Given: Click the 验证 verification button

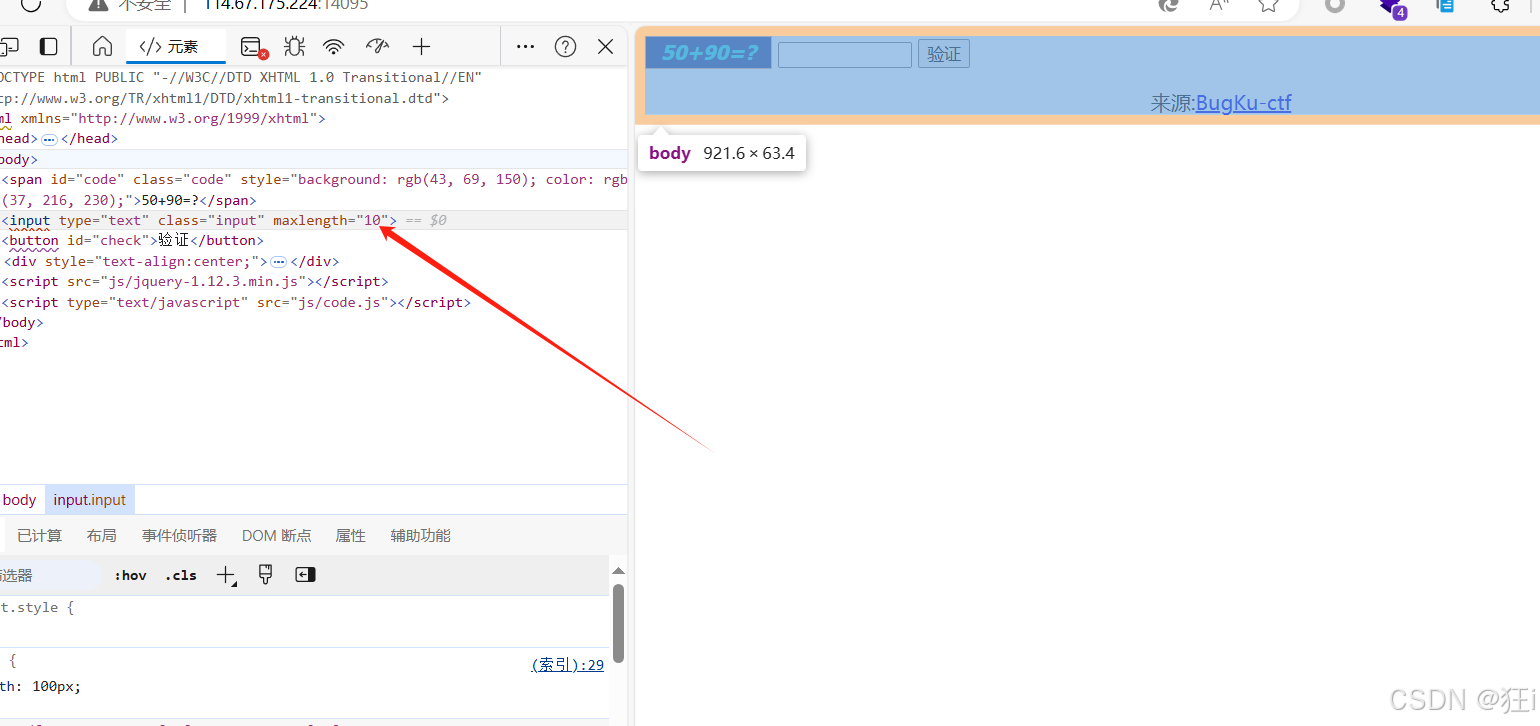Looking at the screenshot, I should 943,53.
